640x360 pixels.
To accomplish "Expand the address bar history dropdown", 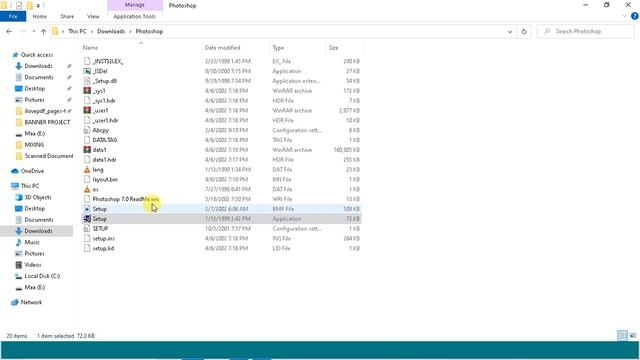I will pos(510,31).
